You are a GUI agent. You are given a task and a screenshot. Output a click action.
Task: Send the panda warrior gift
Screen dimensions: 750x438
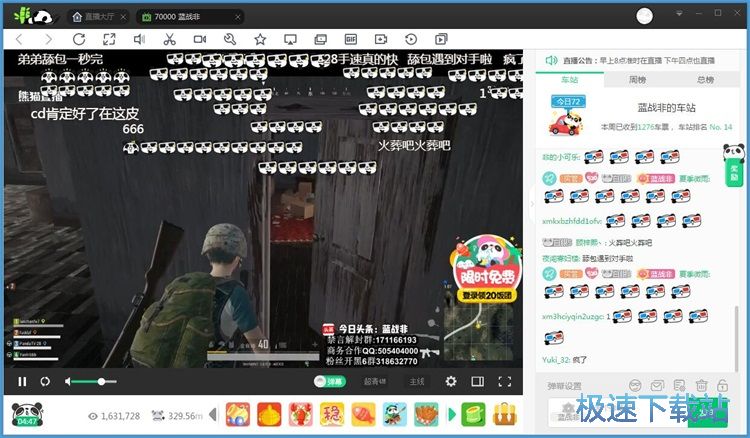tap(395, 415)
